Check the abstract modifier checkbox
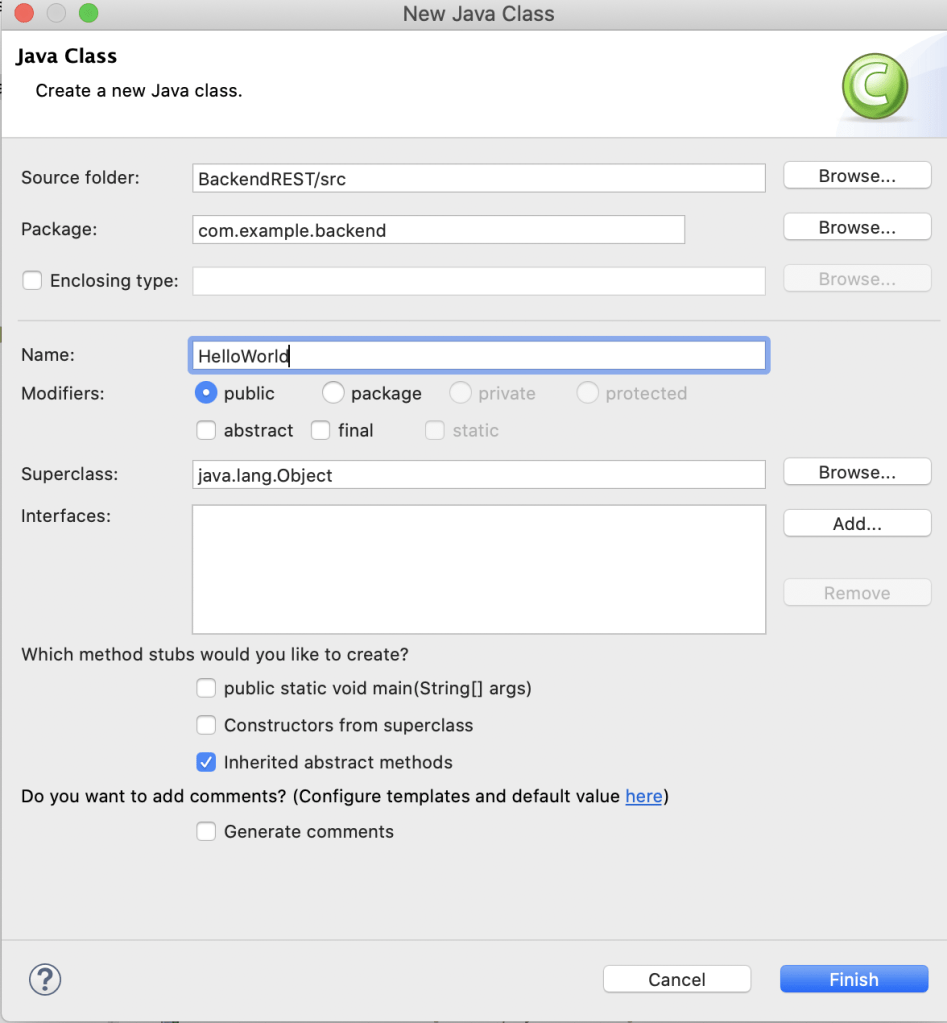Viewport: 947px width, 1023px height. [206, 431]
